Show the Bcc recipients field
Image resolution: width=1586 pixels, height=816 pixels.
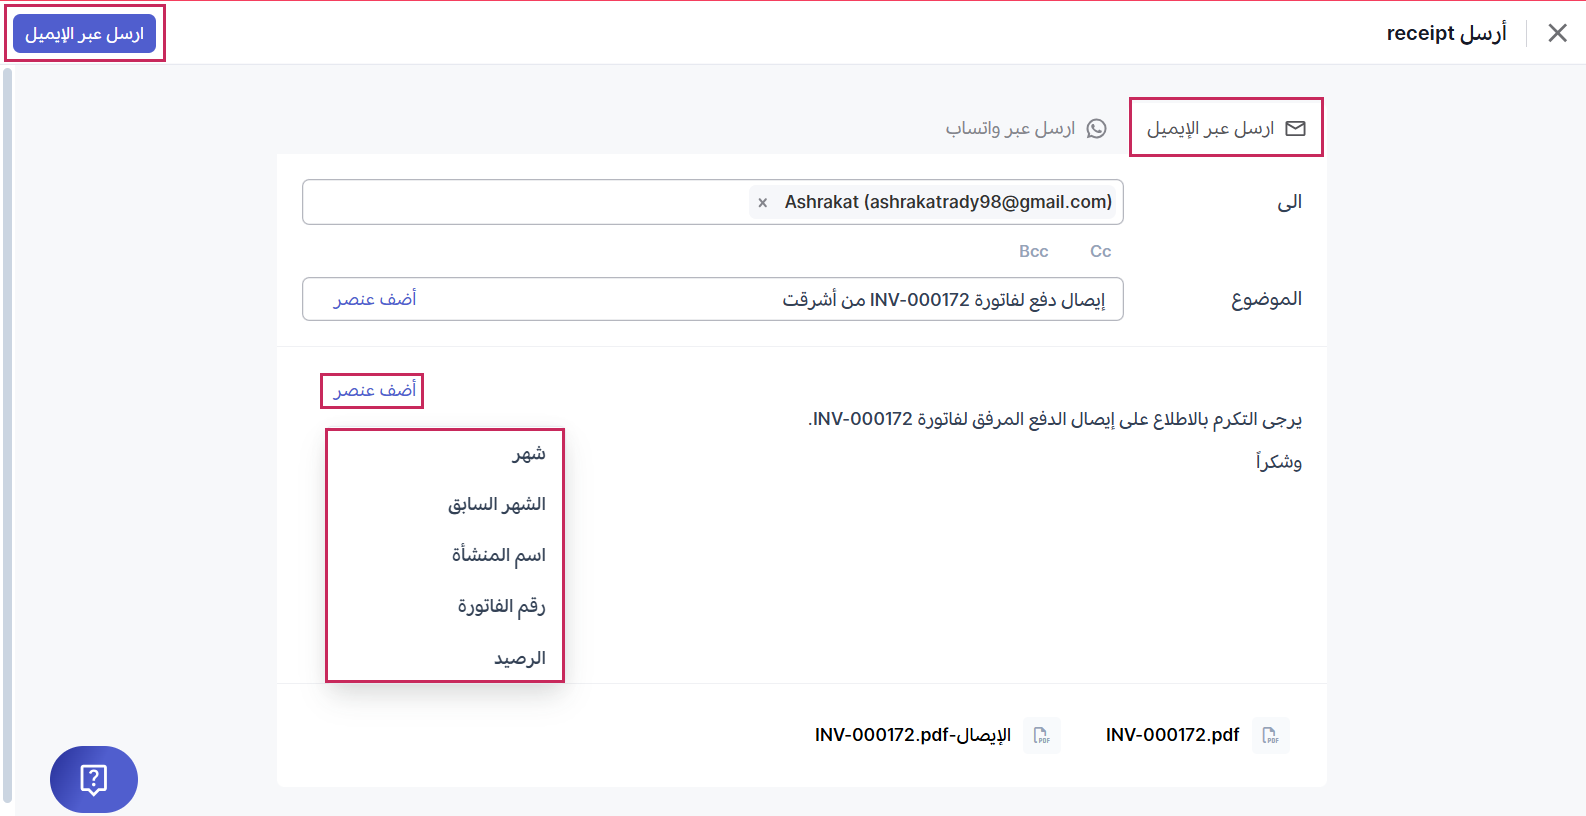click(x=1034, y=251)
